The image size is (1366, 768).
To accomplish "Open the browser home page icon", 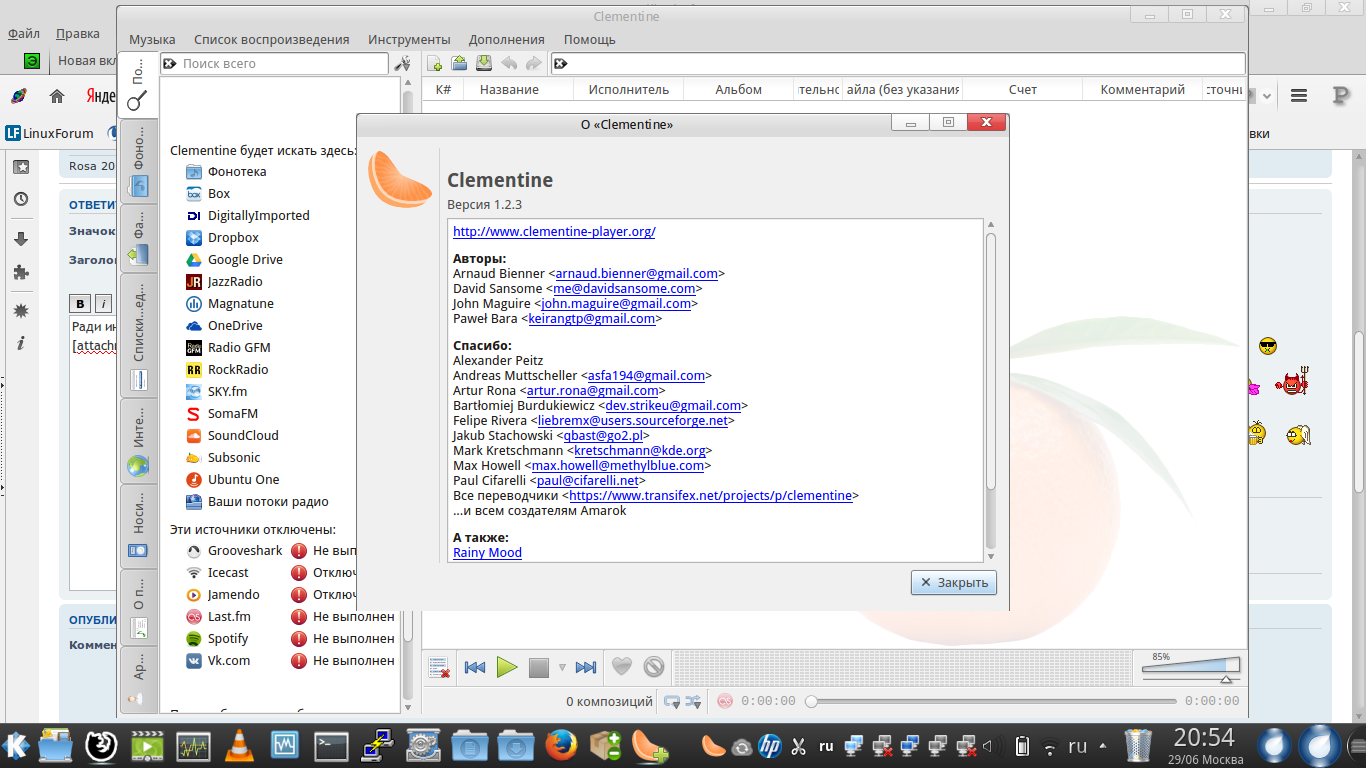I will pos(57,96).
